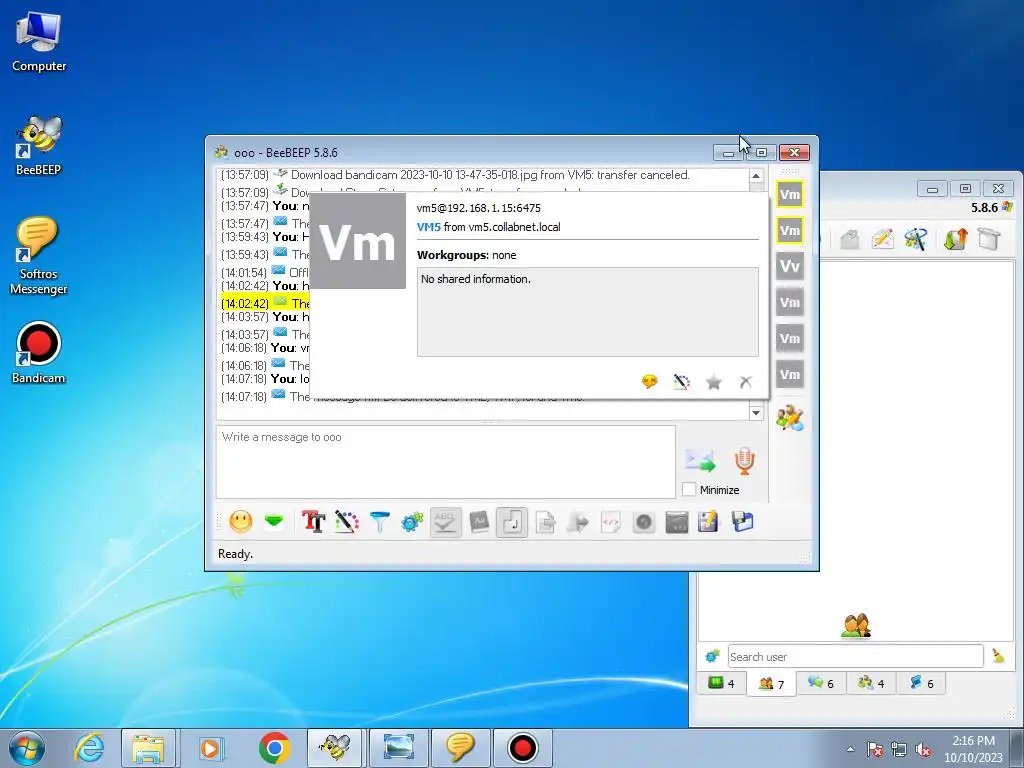
Task: Toggle the word completer dictionary icon
Action: tap(479, 522)
